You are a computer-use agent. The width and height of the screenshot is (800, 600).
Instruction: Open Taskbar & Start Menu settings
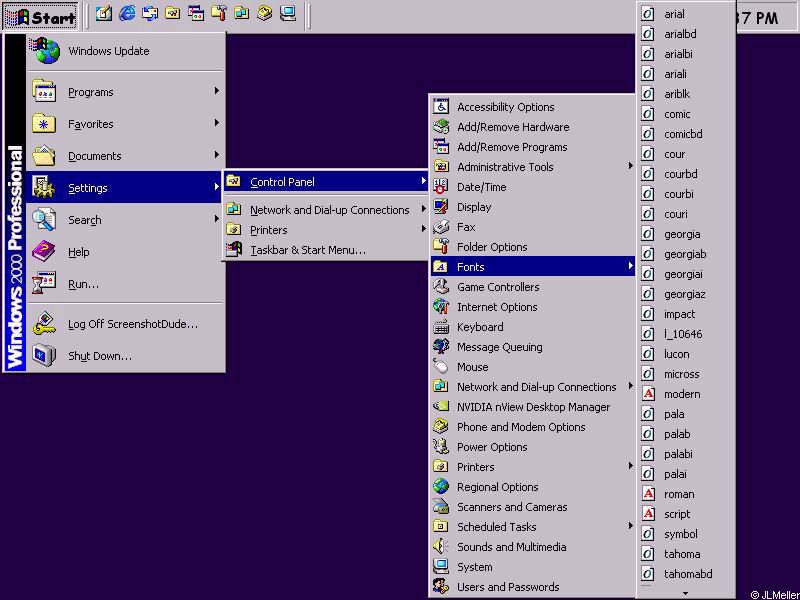click(326, 250)
